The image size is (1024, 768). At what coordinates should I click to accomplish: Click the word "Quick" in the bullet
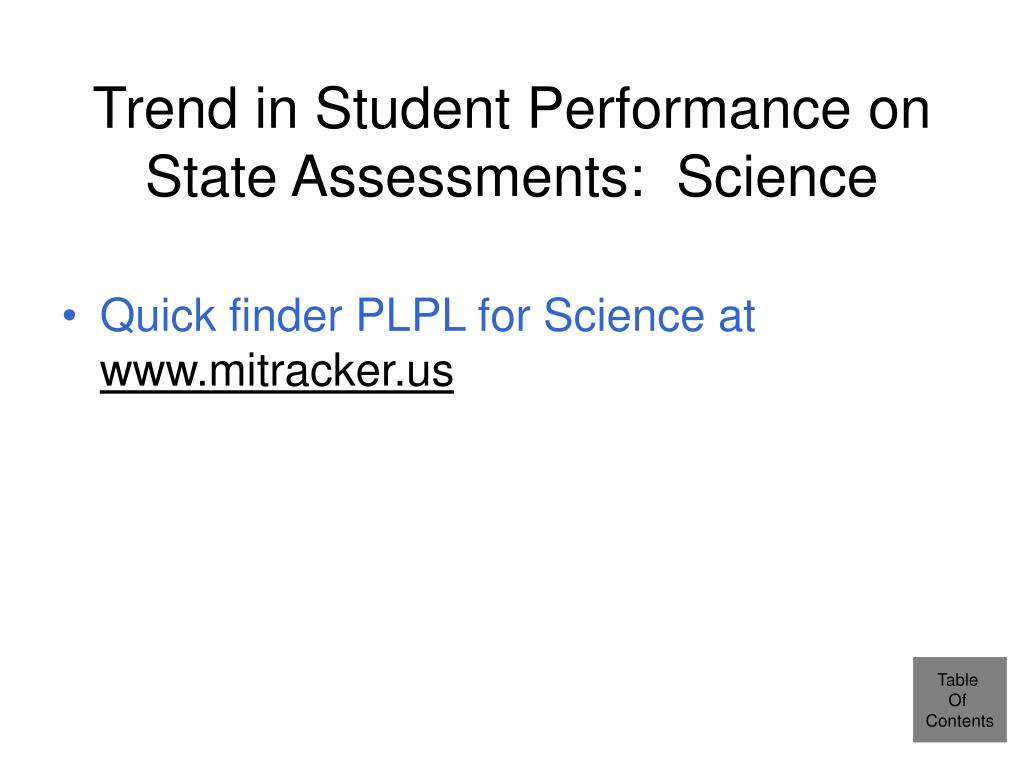click(x=157, y=315)
